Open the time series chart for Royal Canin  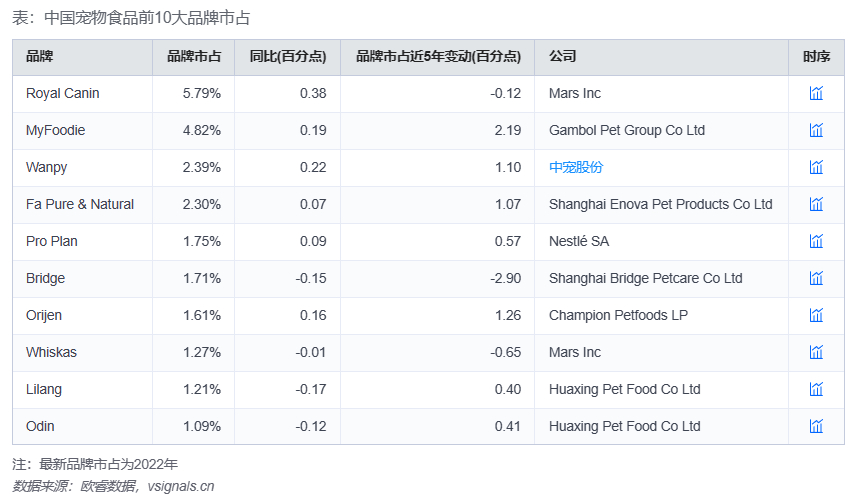click(816, 93)
